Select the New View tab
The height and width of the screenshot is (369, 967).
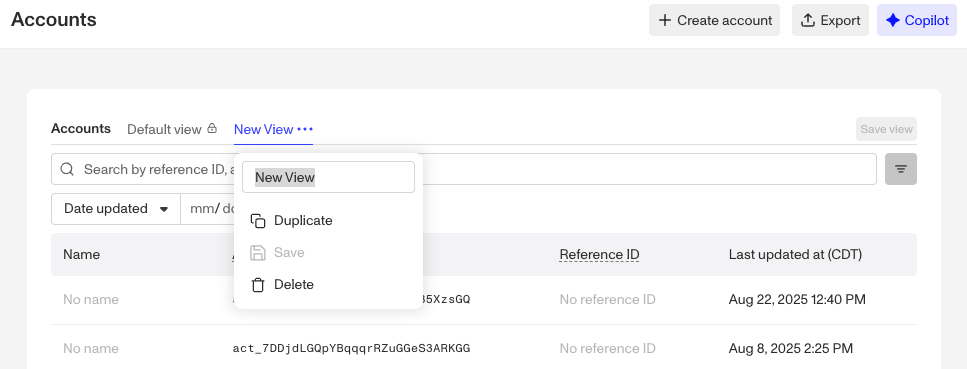click(263, 129)
